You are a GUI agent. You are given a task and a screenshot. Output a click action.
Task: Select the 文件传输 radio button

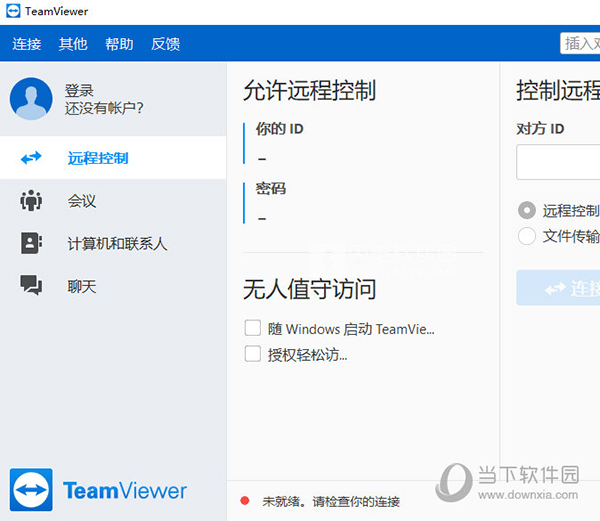pos(527,236)
